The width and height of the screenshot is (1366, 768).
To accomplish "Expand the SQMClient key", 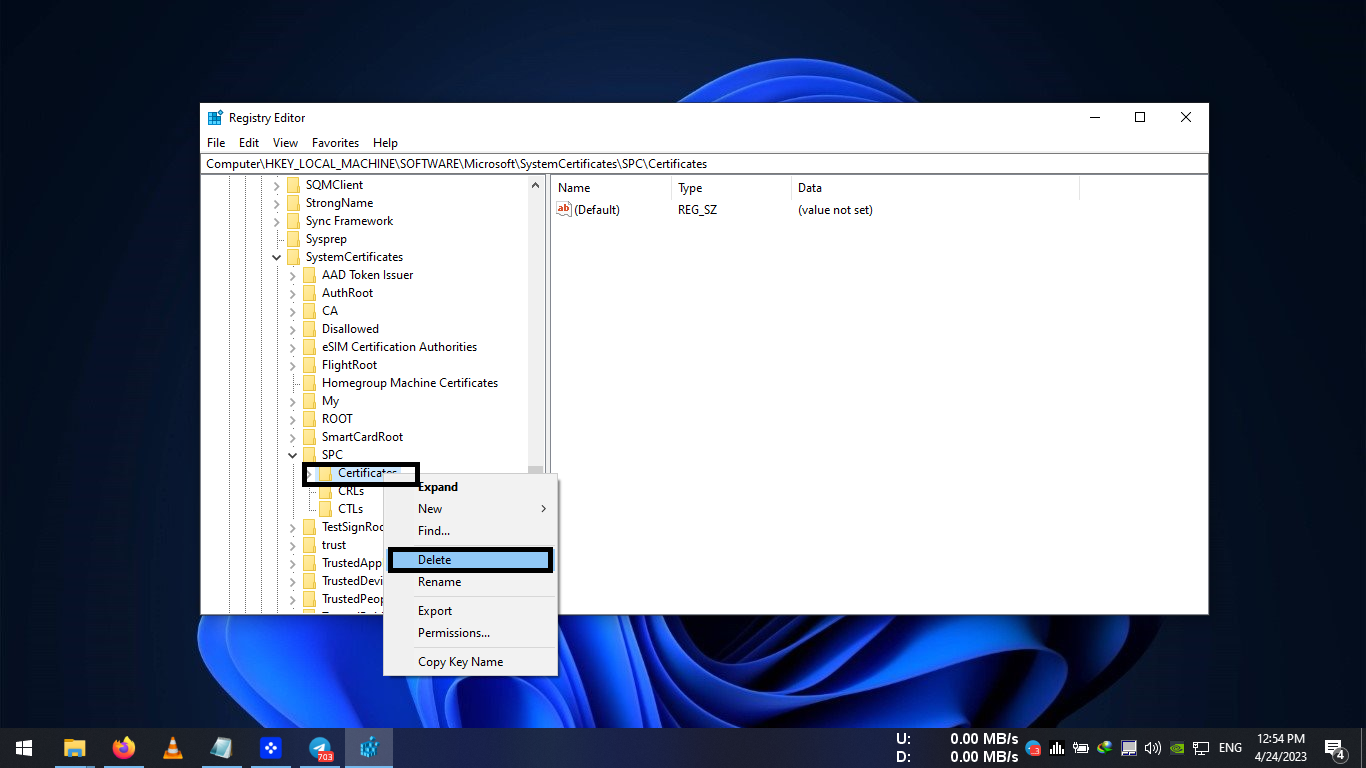I will click(x=277, y=185).
